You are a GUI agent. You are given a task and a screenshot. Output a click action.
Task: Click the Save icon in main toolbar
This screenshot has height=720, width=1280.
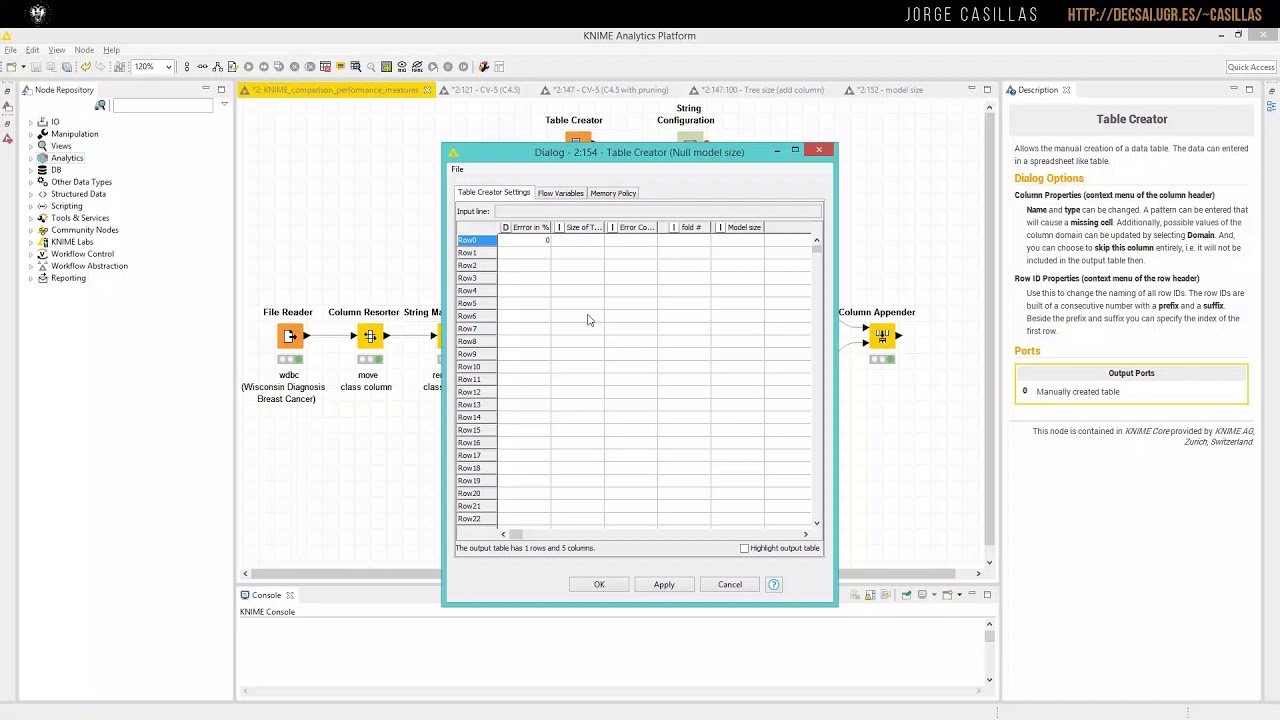tap(36, 67)
